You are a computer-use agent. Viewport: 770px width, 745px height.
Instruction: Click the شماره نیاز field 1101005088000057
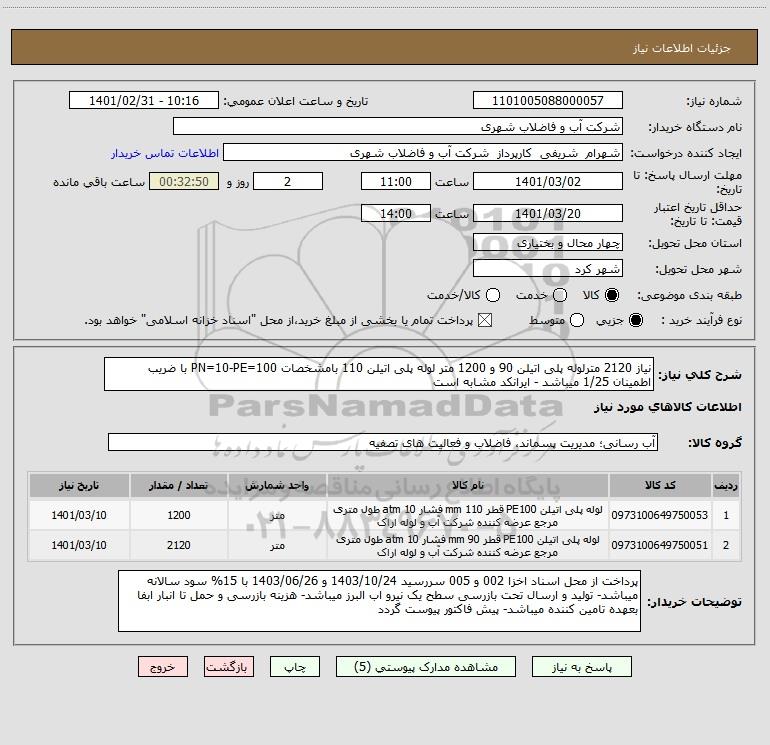click(548, 100)
